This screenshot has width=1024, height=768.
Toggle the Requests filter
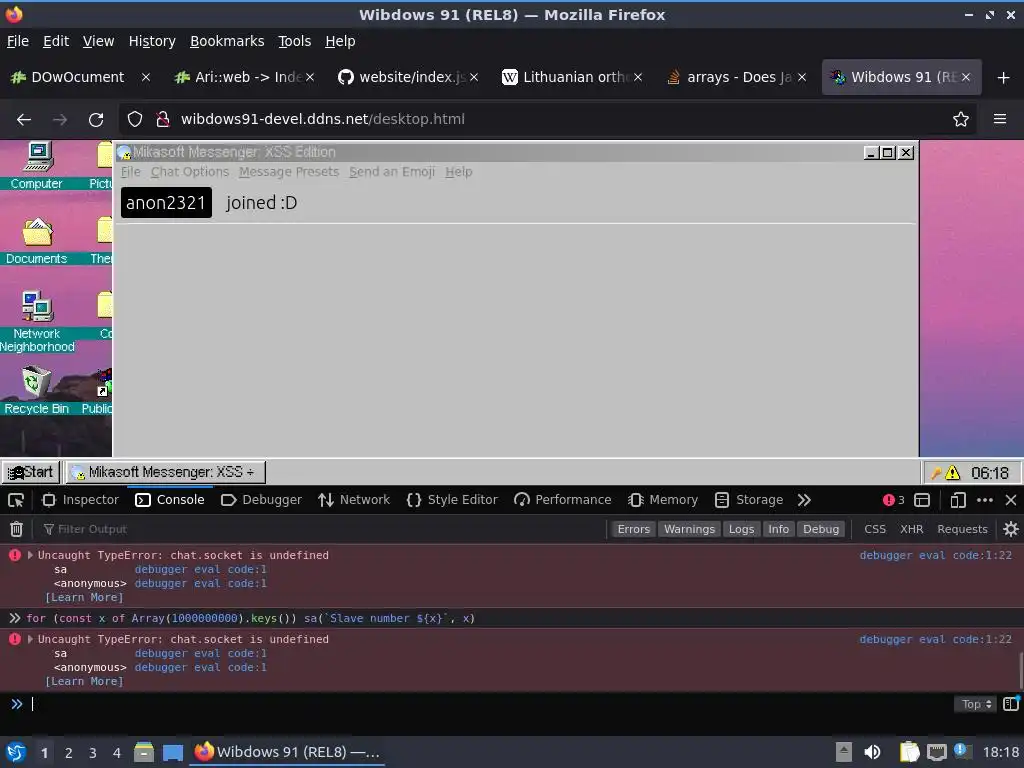[x=962, y=529]
